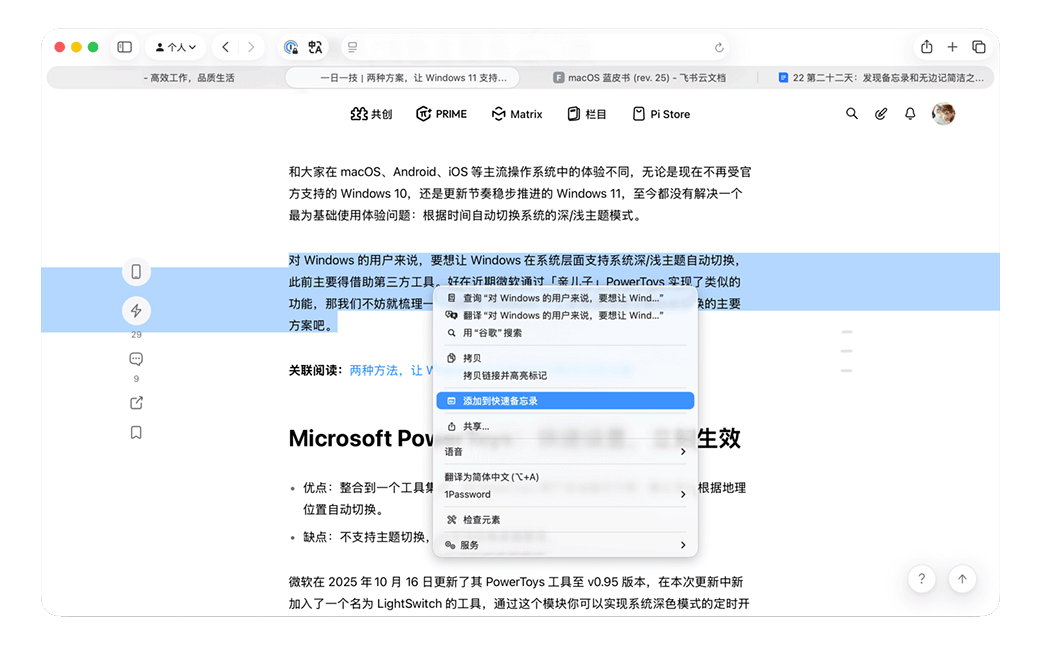Screen dimensions: 1040x670
Task: Select 查询 context menu entry
Action: pyautogui.click(x=565, y=298)
